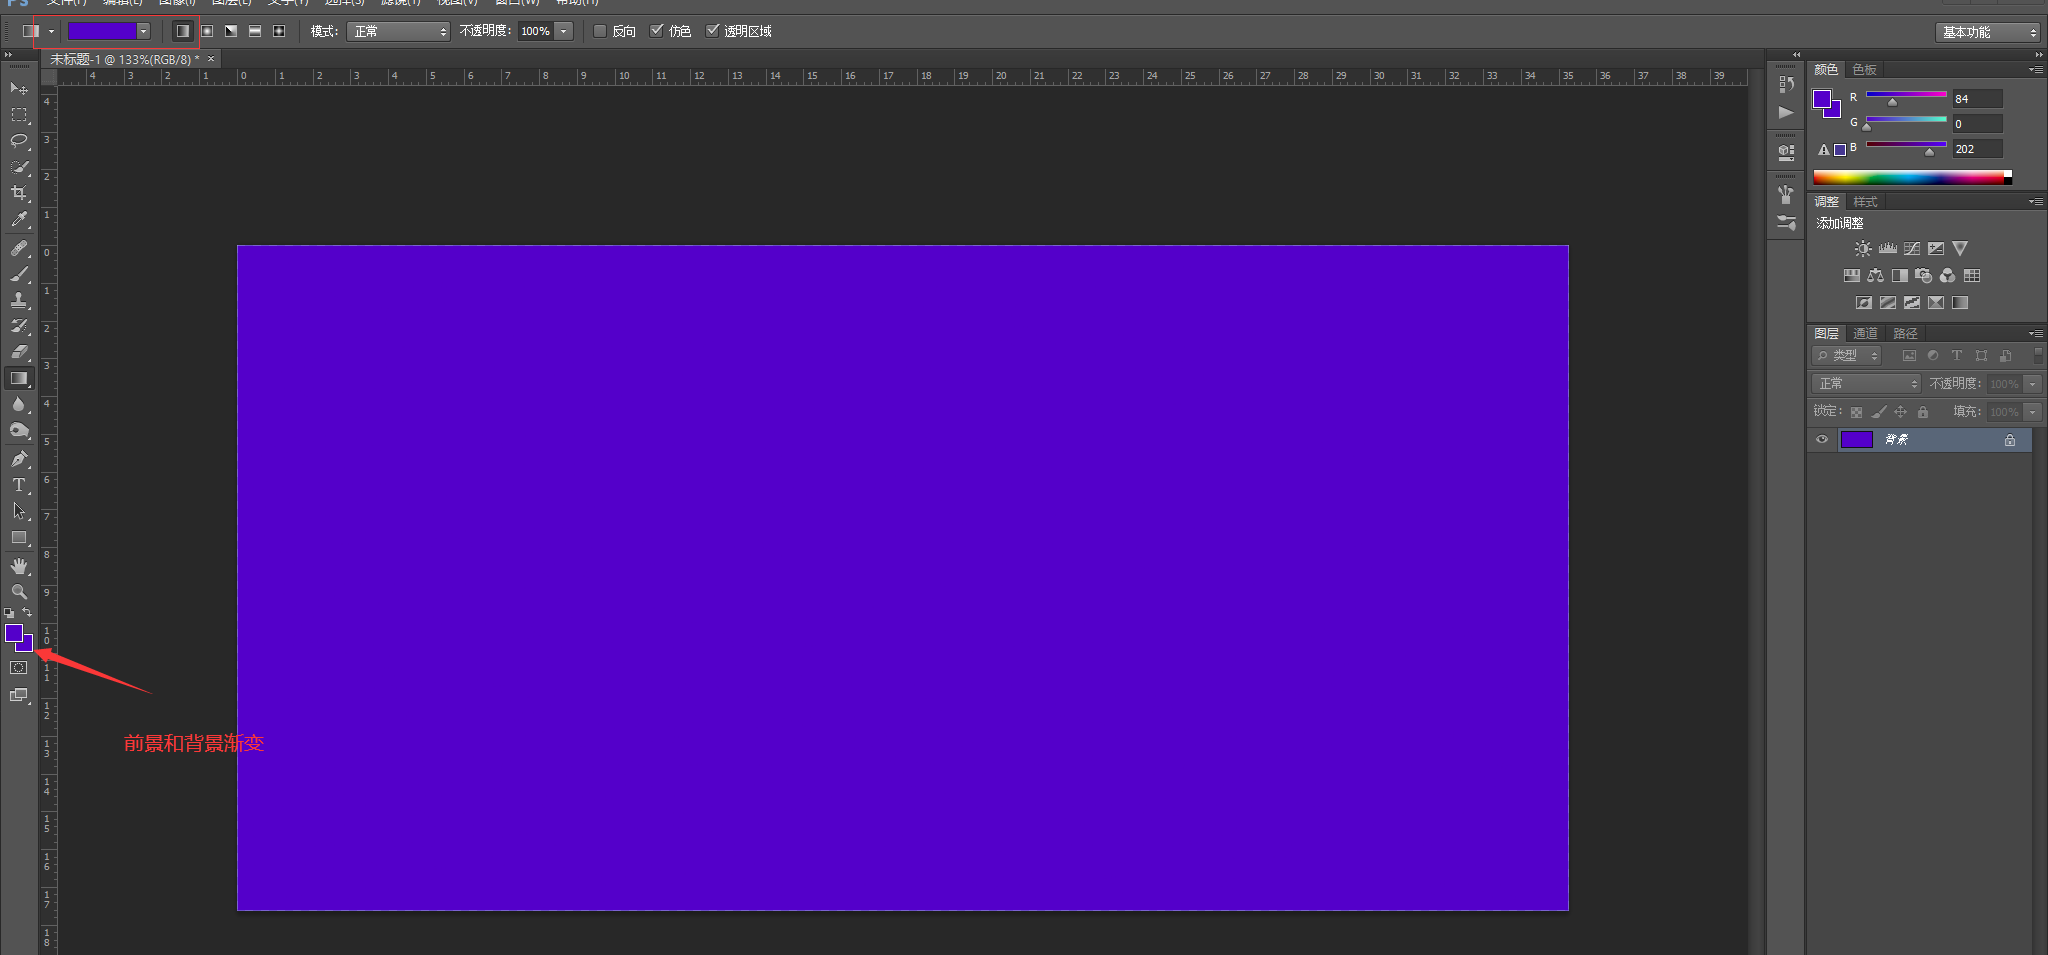Switch to the 通道 channels tab
Screen dimensions: 2048x955
point(1865,334)
